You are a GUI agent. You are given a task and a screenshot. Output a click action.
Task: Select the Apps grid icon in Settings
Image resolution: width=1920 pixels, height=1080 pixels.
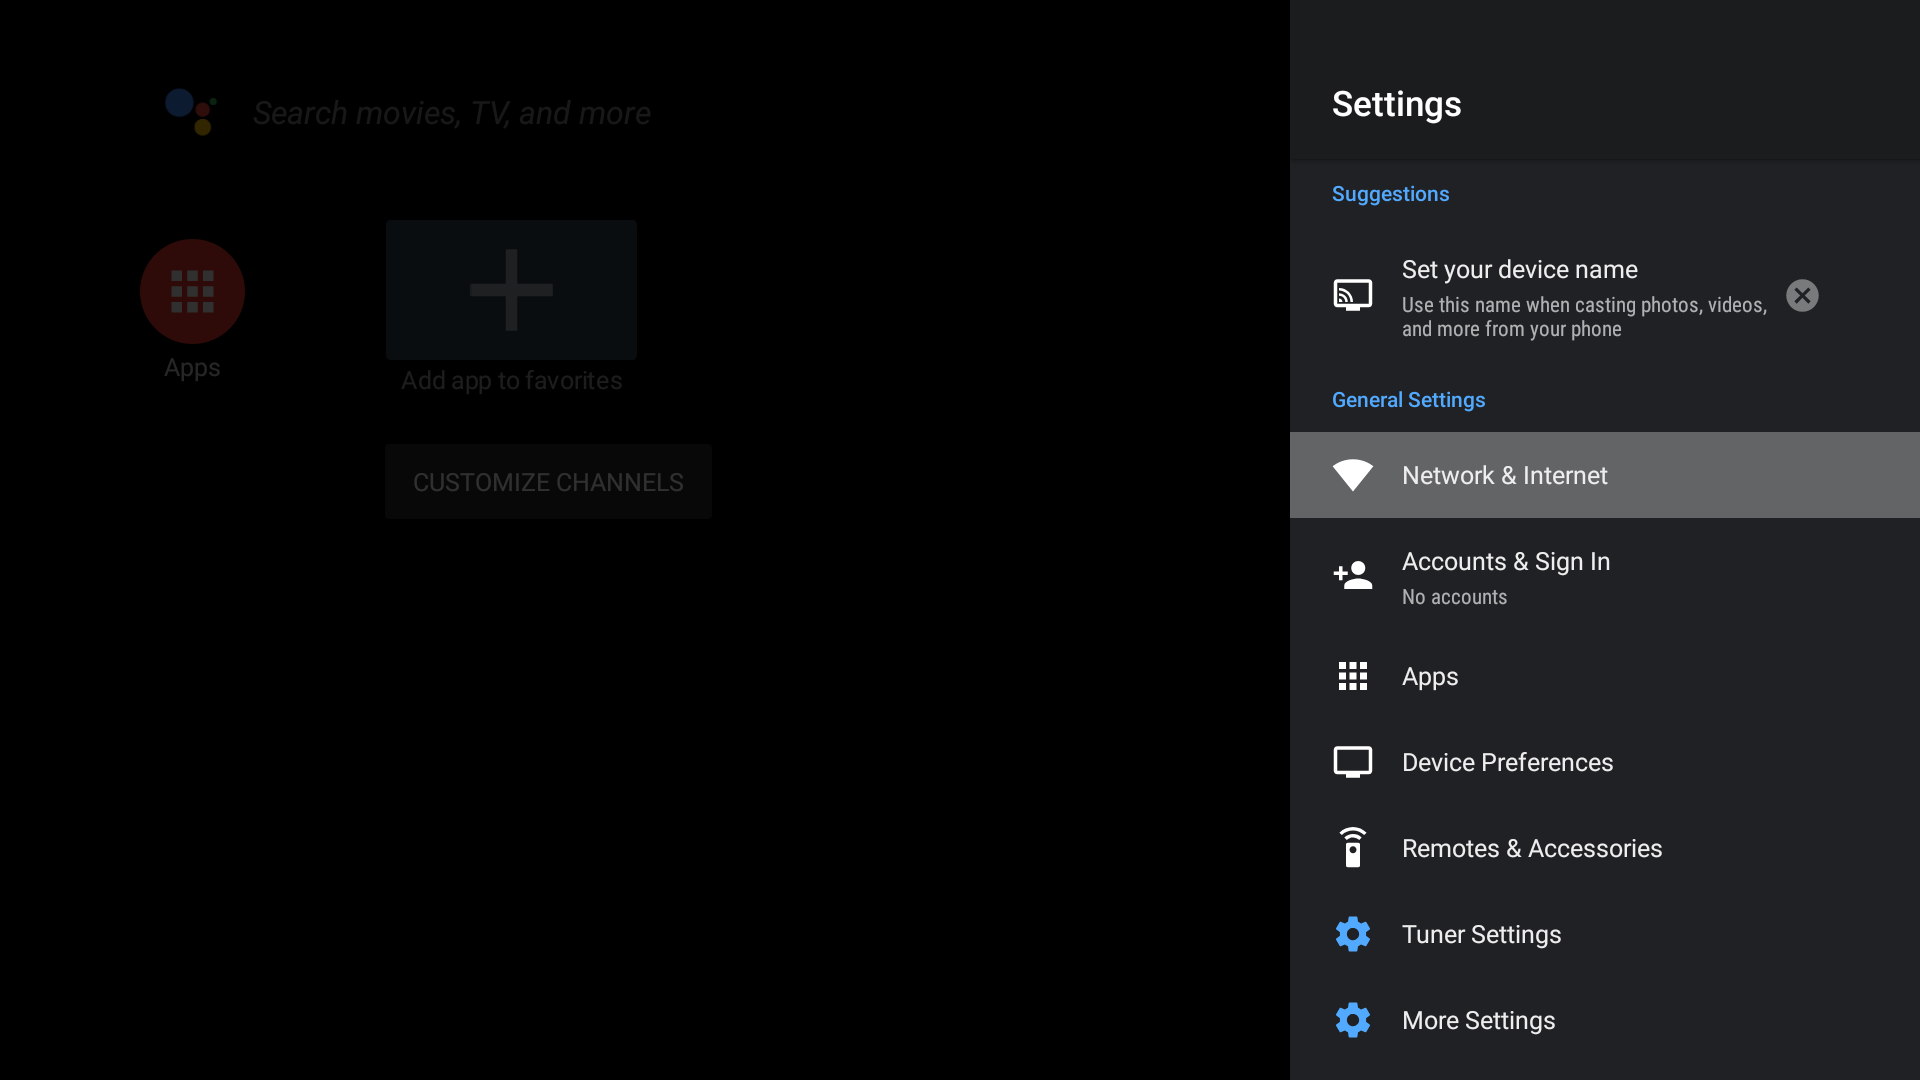1352,676
